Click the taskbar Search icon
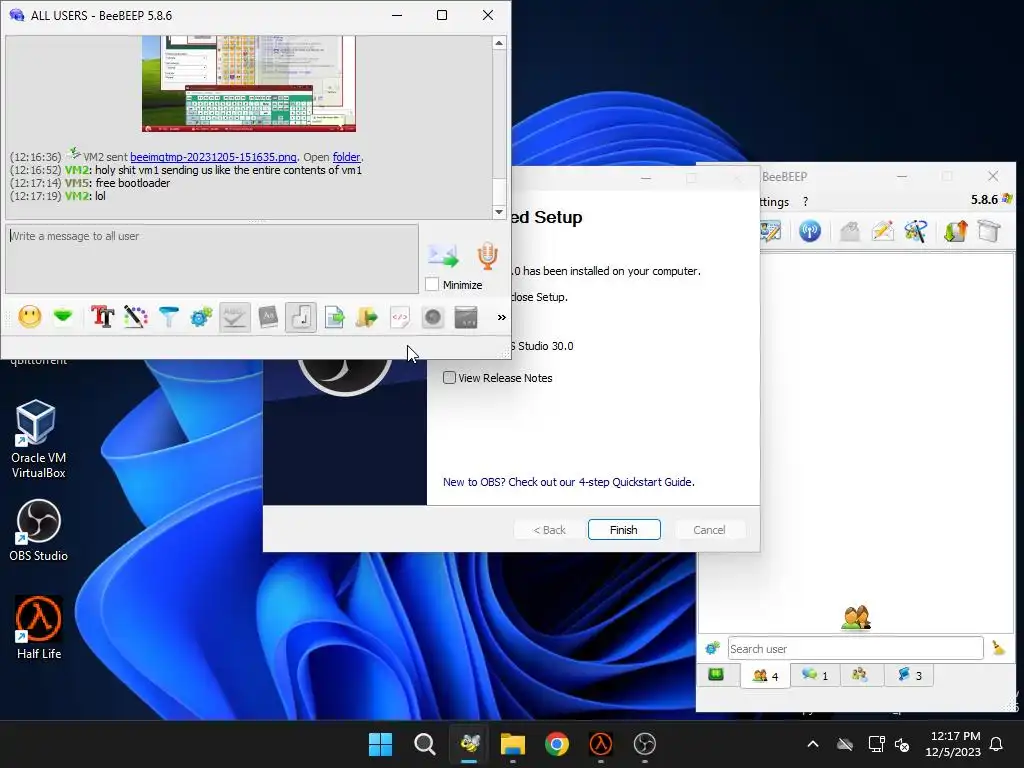Viewport: 1024px width, 768px height. click(x=424, y=744)
